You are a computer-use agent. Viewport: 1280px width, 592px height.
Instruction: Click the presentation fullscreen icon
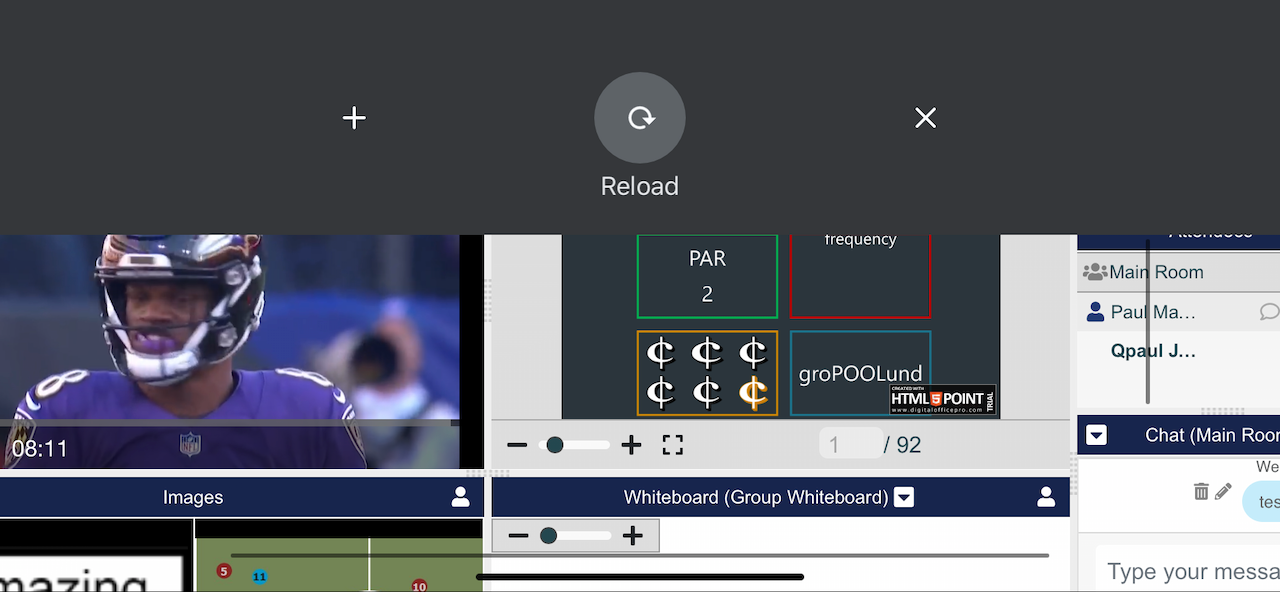click(673, 445)
